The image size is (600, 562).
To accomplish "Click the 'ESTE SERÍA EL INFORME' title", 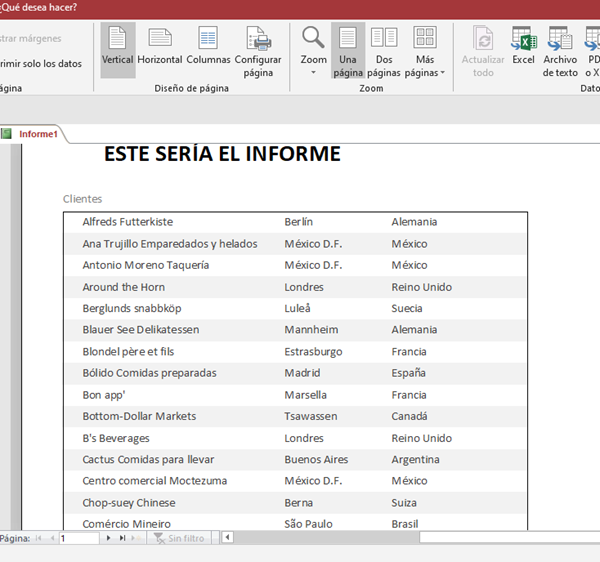I will 222,154.
